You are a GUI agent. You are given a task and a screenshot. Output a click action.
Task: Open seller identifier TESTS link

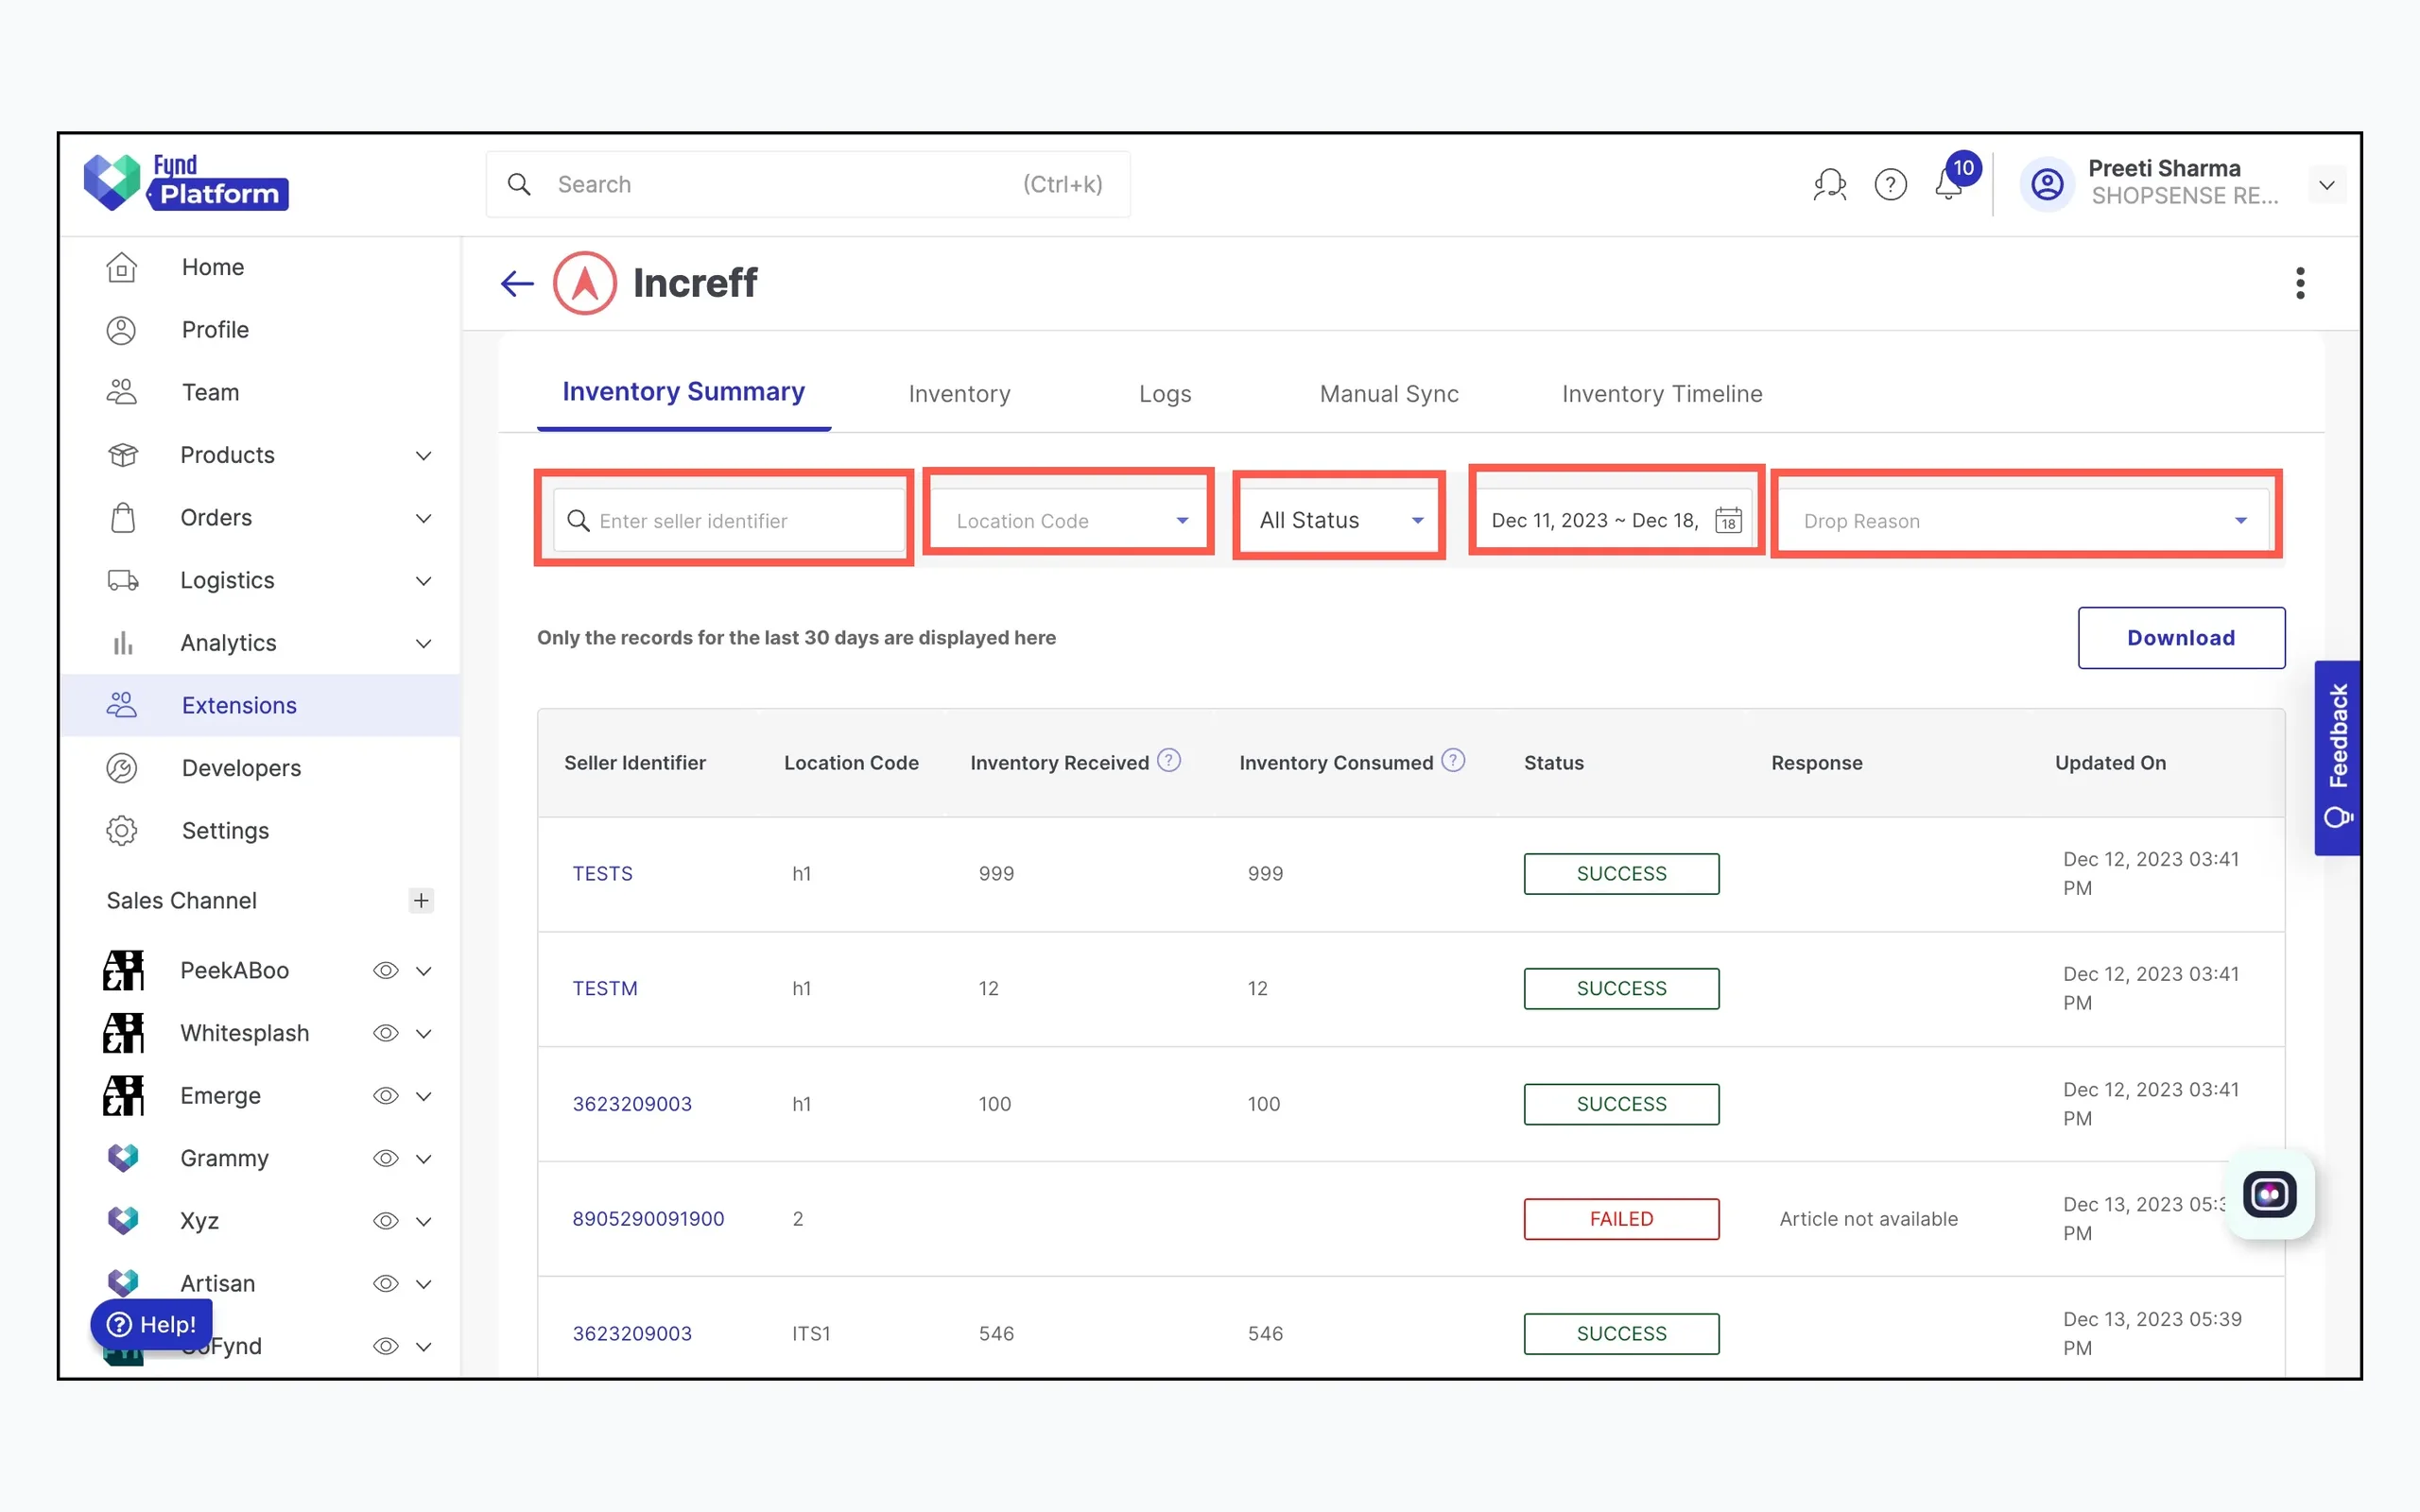[603, 874]
